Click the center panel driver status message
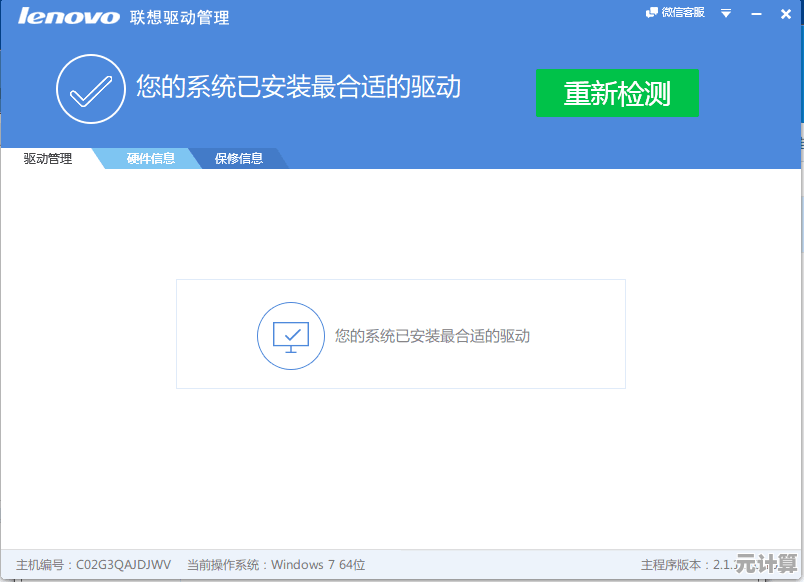 [432, 337]
